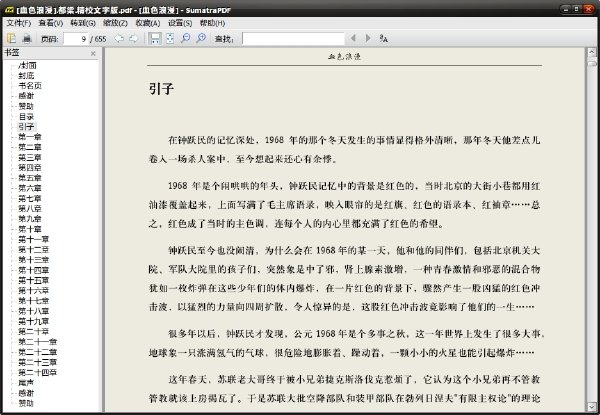The width and height of the screenshot is (600, 415).
Task: Jump to the 第二章 bookmark
Action: pyautogui.click(x=30, y=147)
